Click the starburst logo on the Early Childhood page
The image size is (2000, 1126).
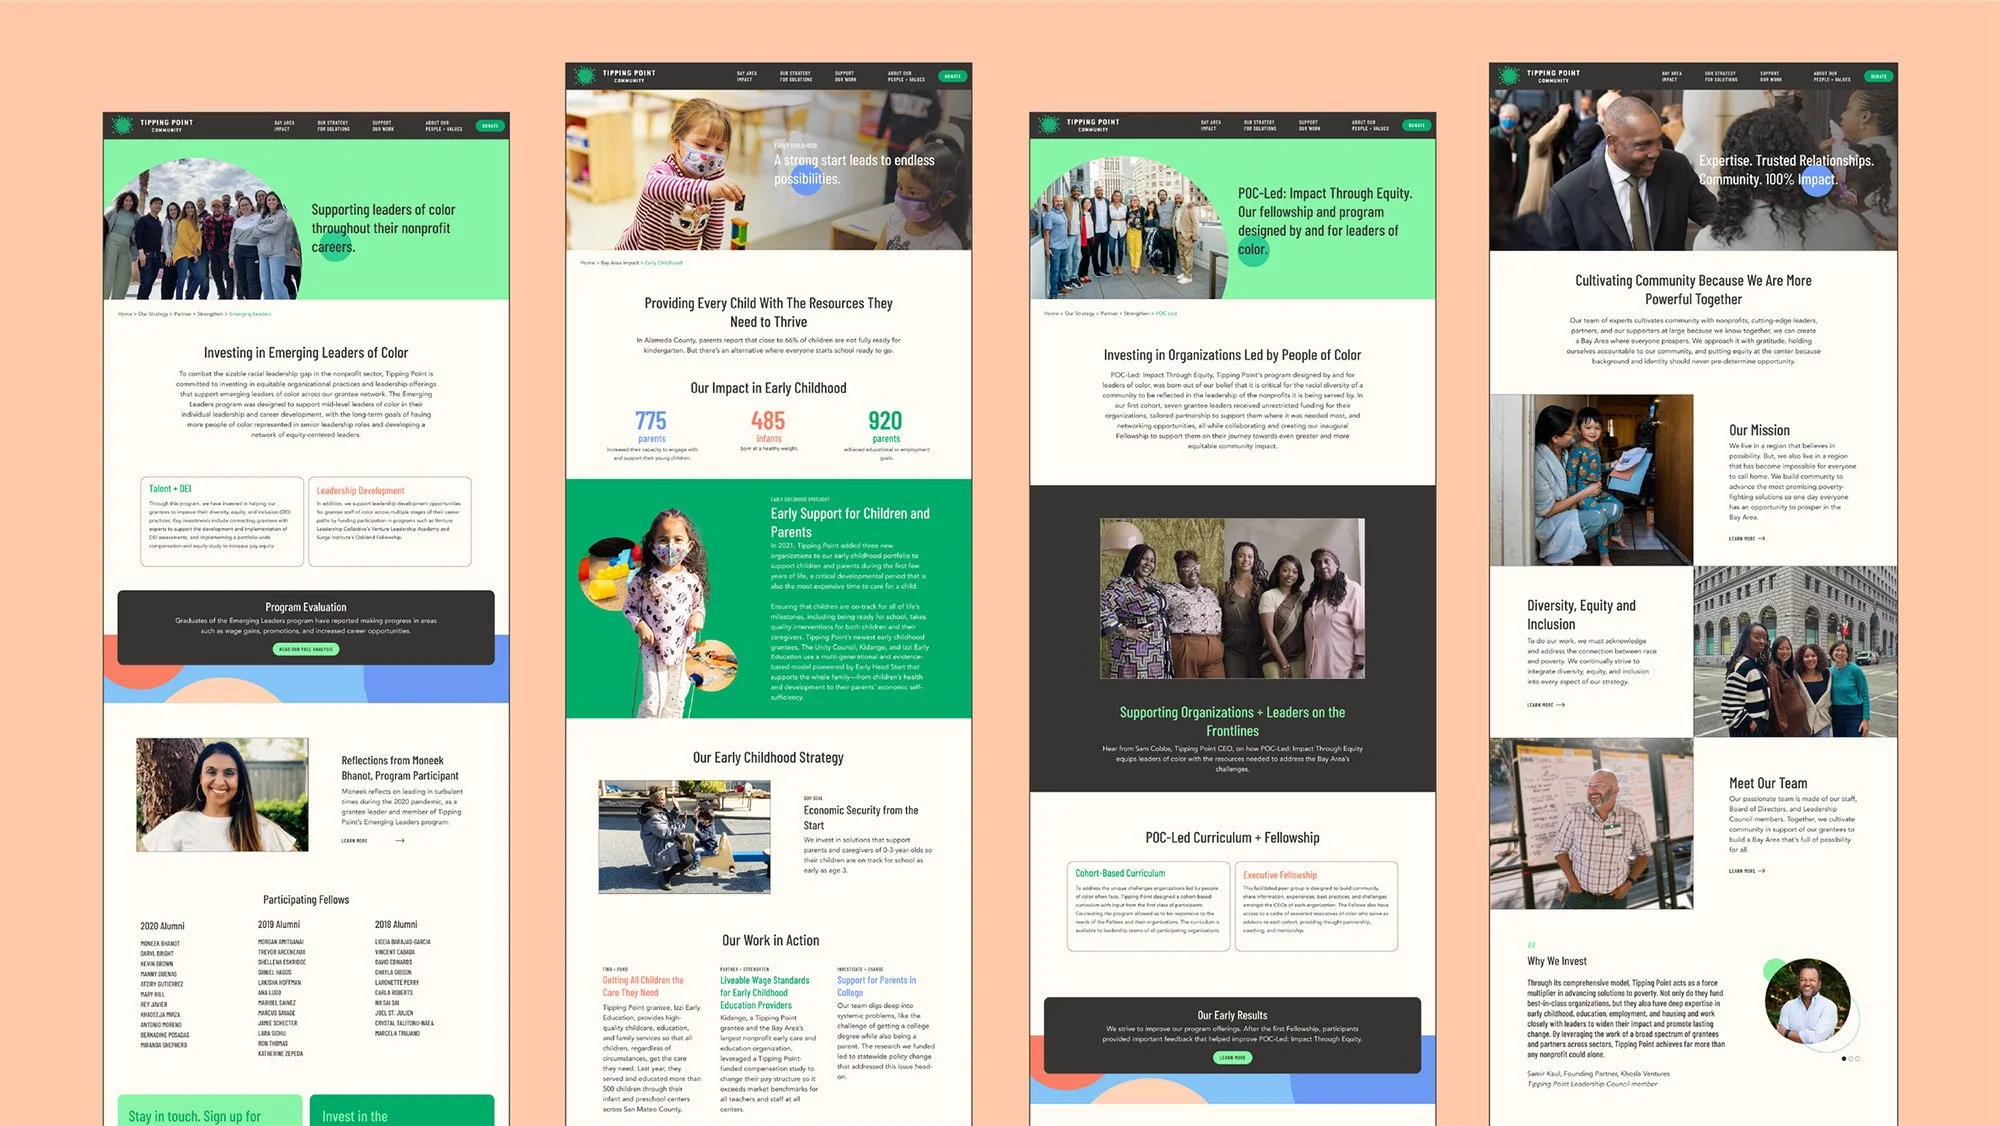click(x=585, y=75)
